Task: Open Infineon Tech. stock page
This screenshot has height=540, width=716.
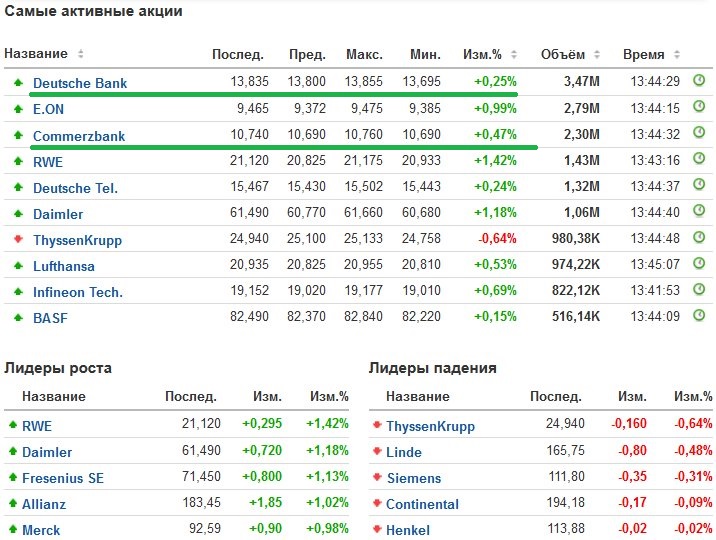Action: point(78,291)
